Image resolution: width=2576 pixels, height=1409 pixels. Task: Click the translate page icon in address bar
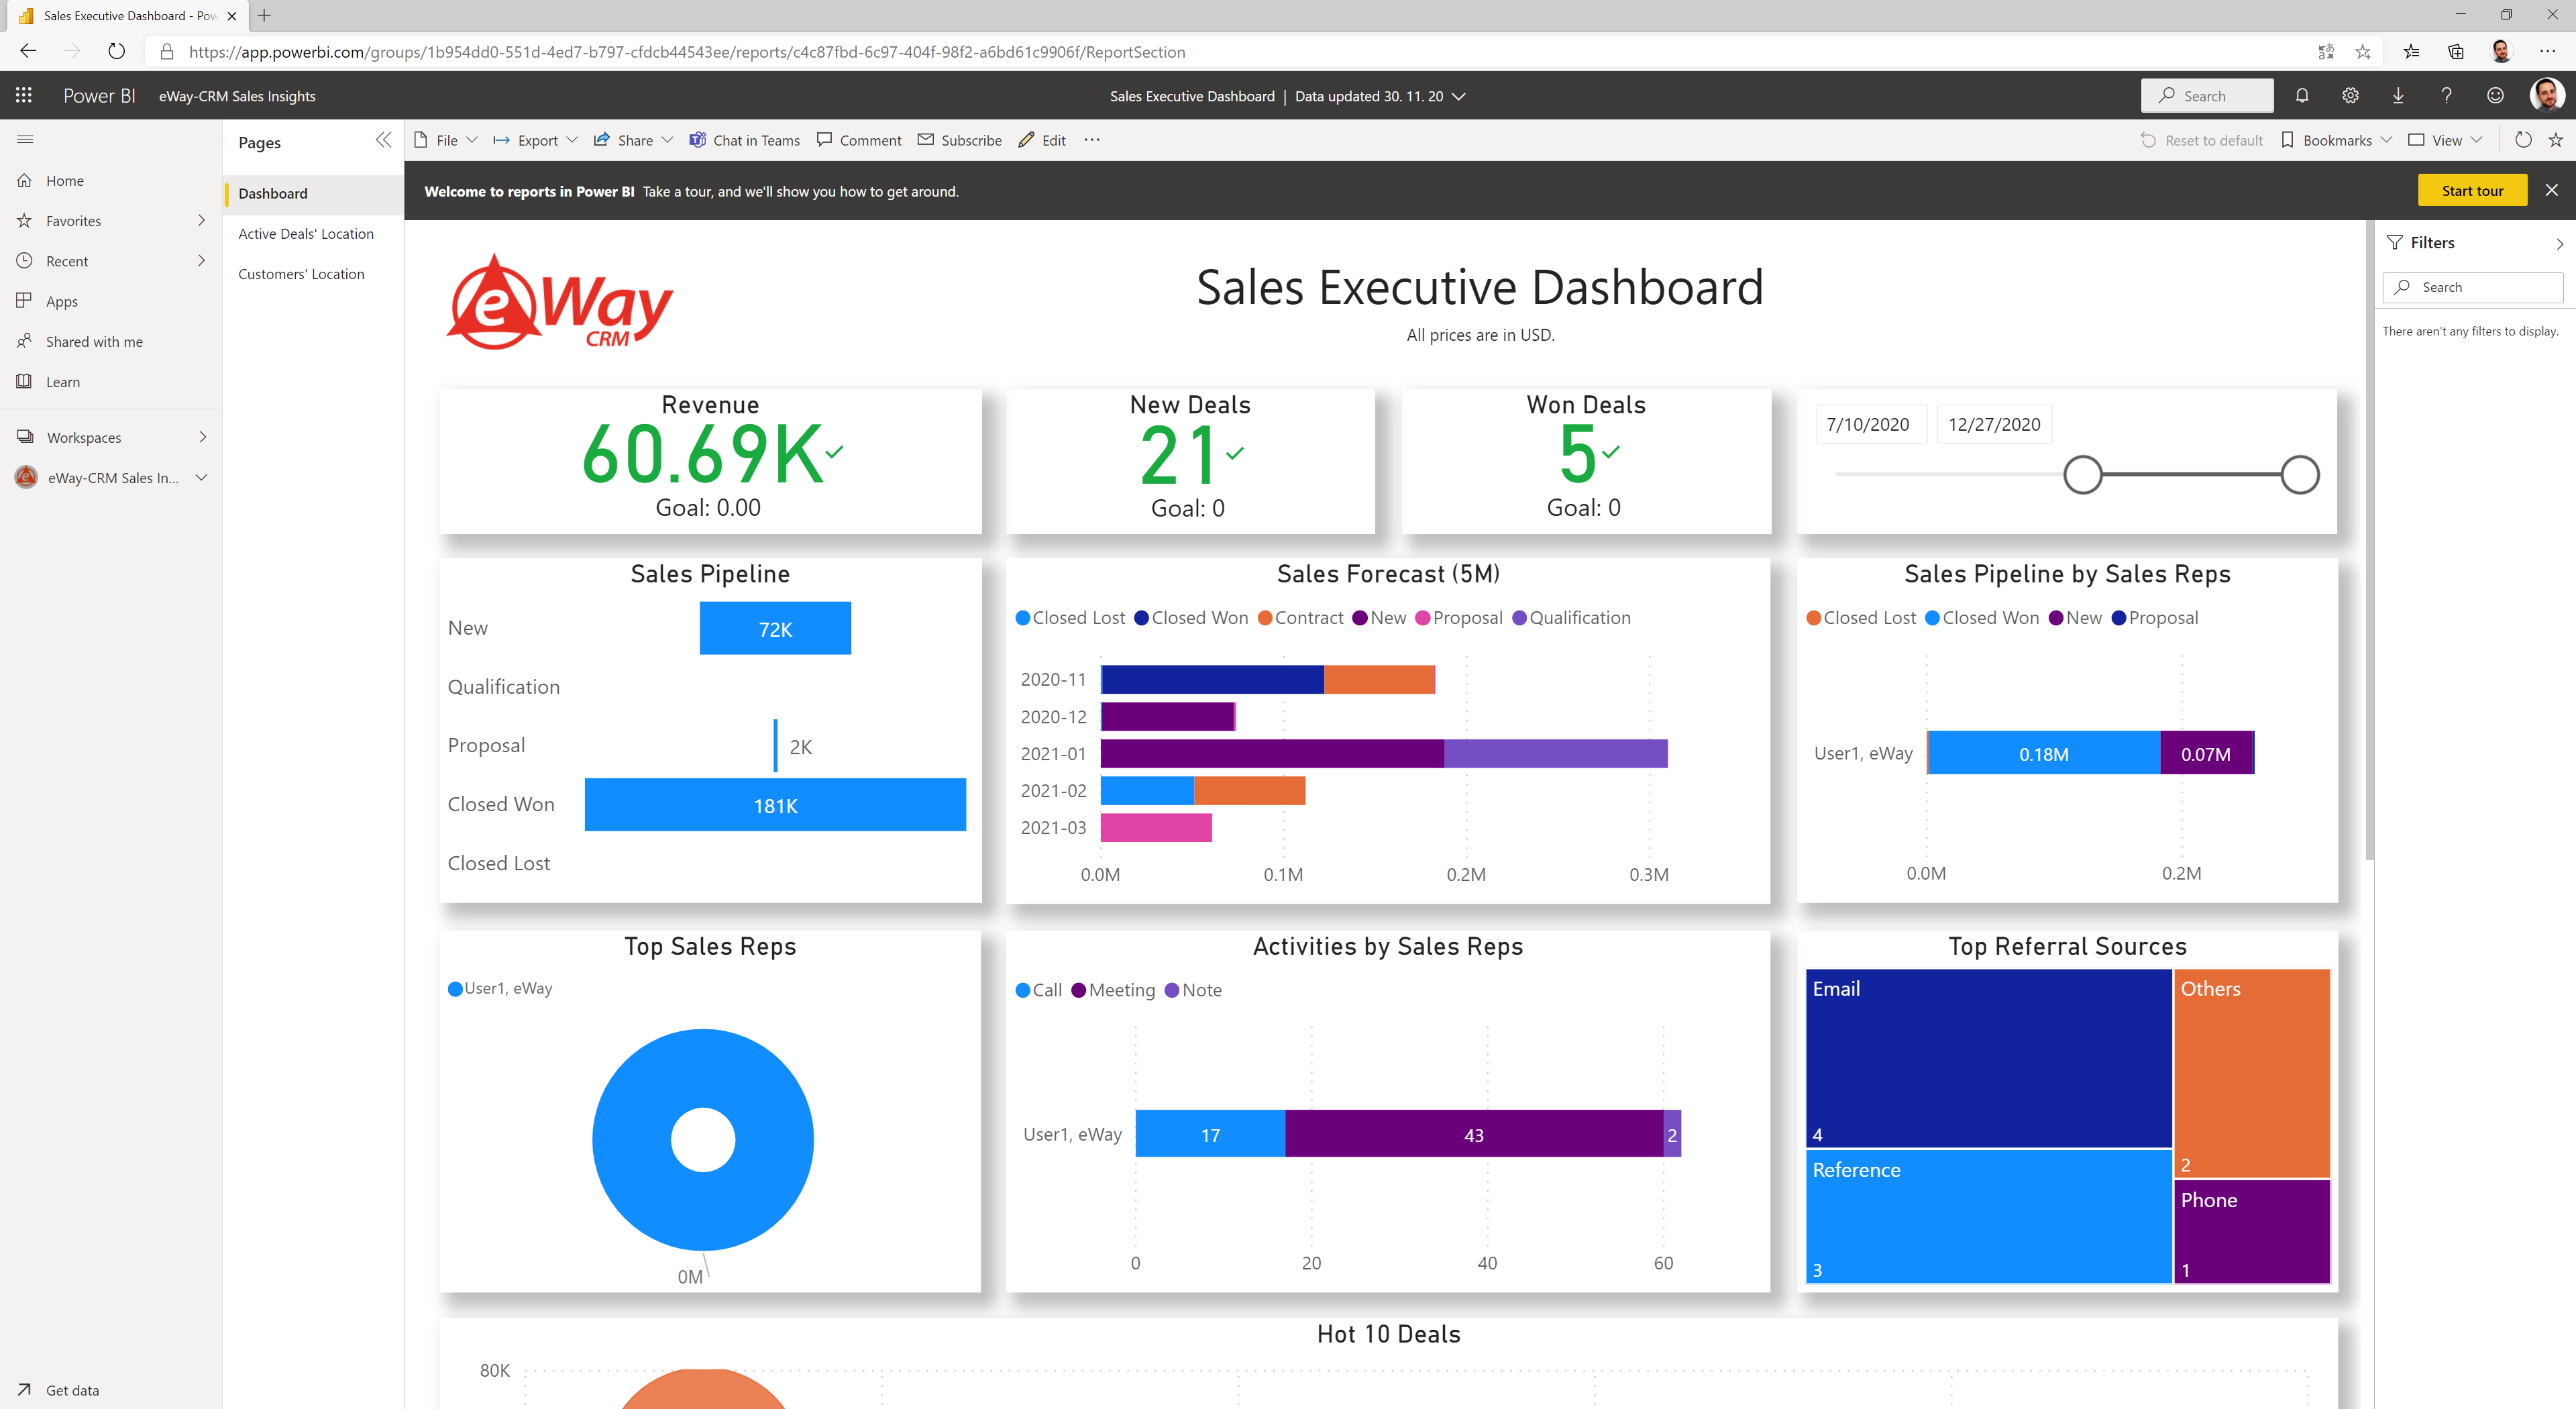click(x=2326, y=52)
